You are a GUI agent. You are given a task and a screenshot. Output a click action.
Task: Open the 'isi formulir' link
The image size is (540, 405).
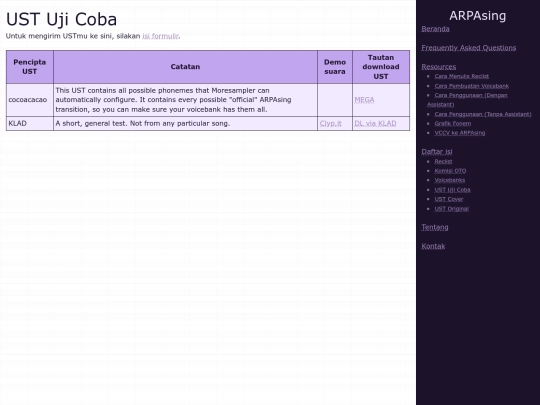pos(160,36)
